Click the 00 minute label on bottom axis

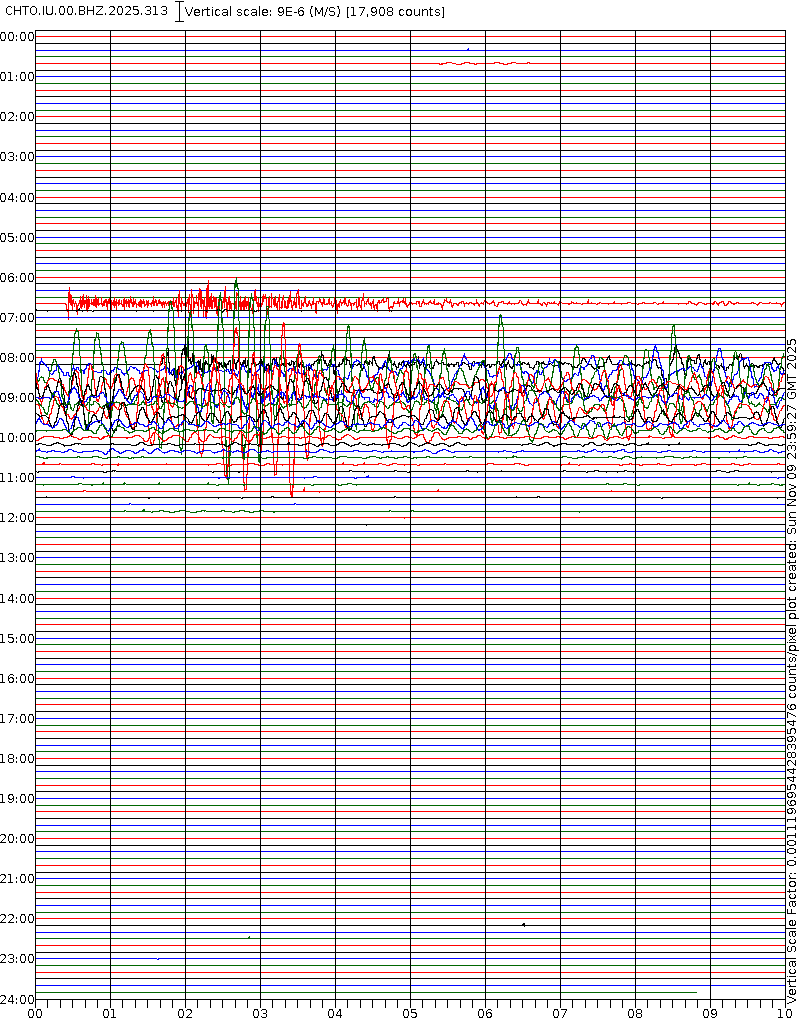(35, 1013)
